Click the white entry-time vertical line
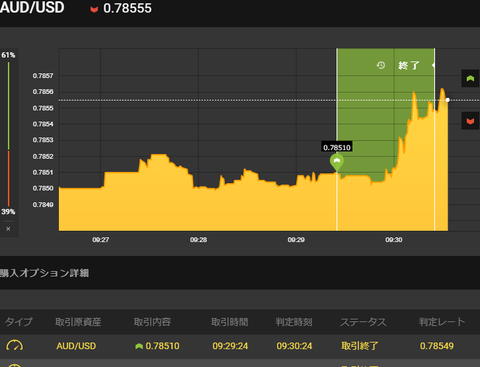 337,201
